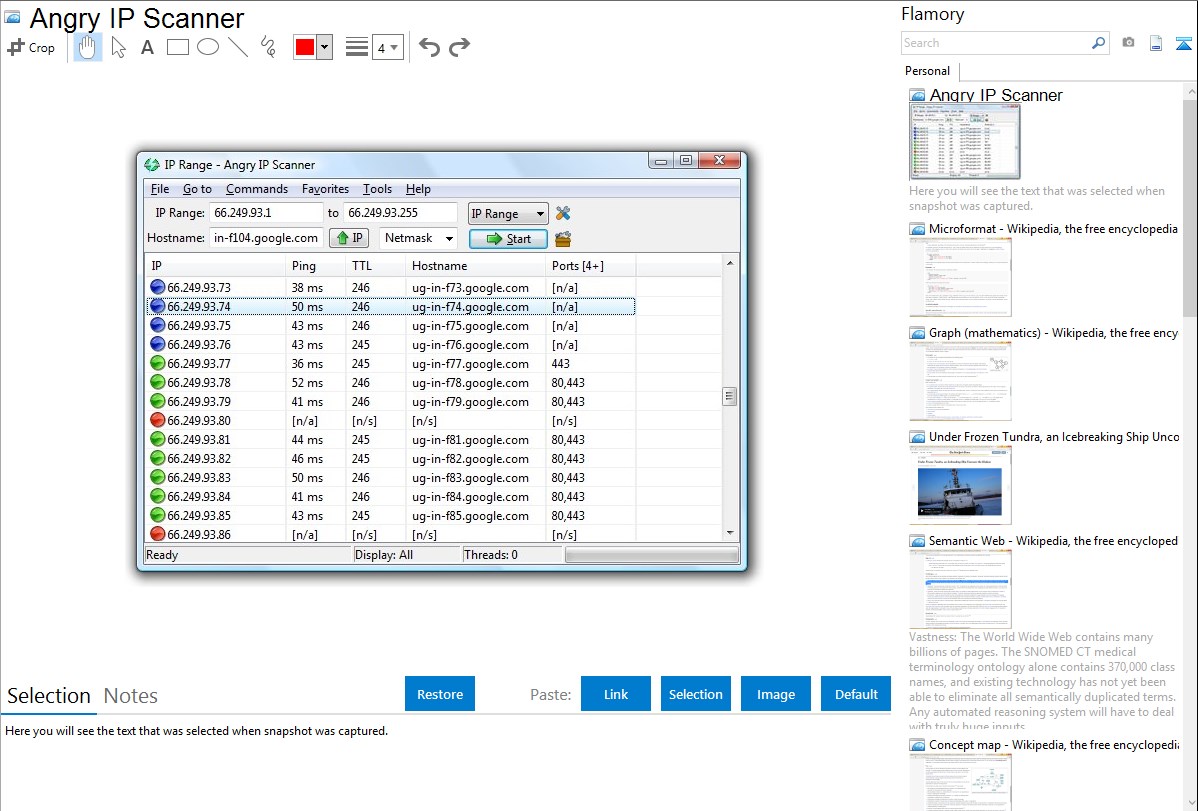The image size is (1198, 811).
Task: Click the magnifier search icon
Action: [x=1099, y=43]
